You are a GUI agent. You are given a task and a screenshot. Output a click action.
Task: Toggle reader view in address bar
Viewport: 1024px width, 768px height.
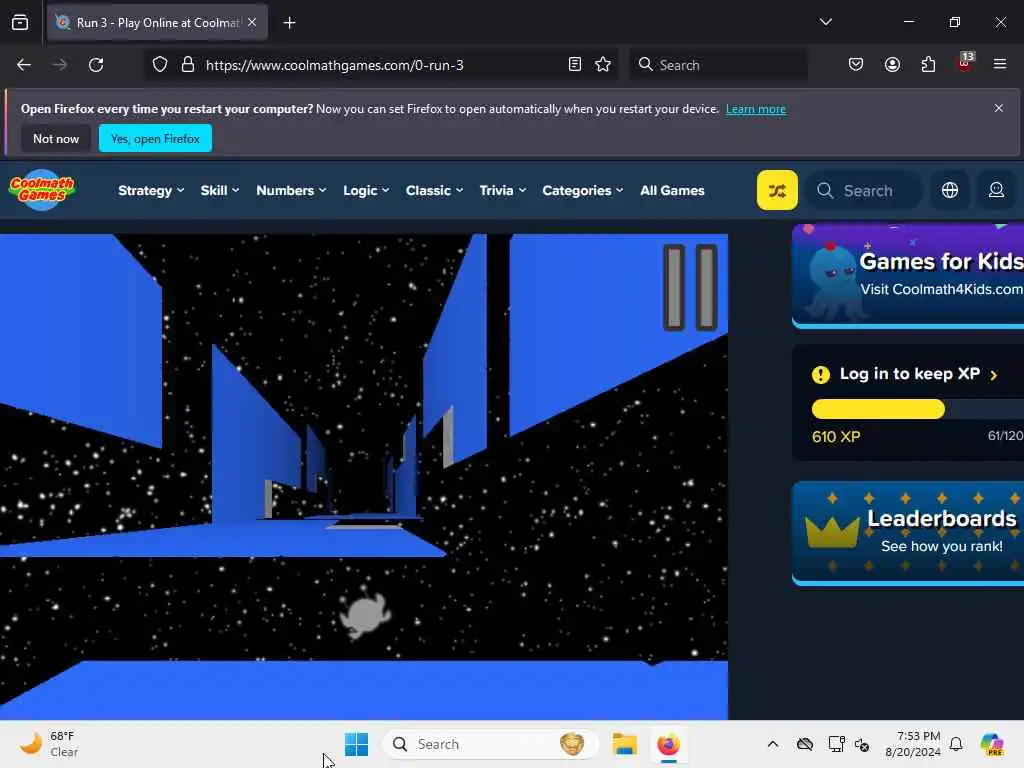575,65
